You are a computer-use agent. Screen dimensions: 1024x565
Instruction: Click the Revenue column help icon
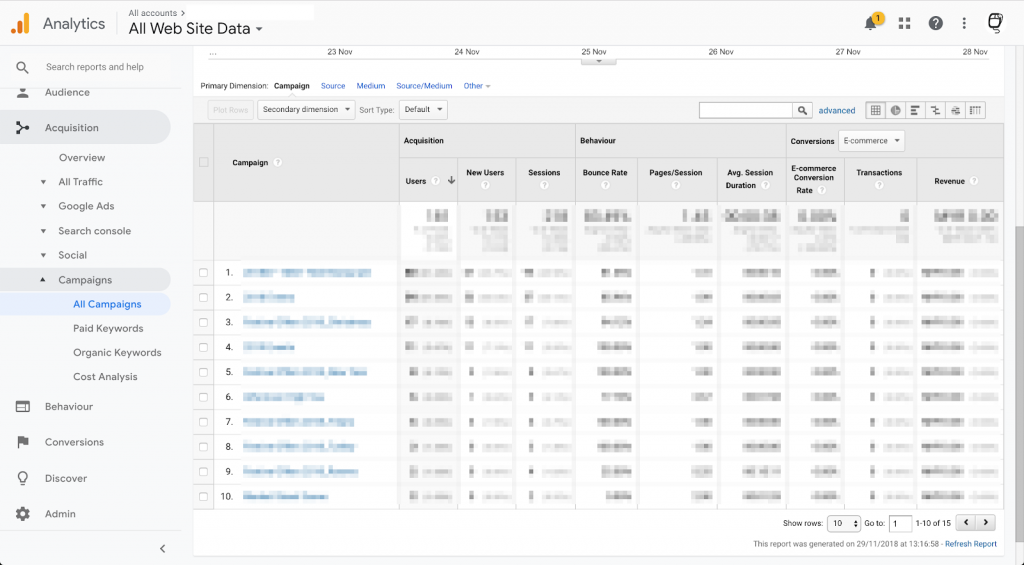pyautogui.click(x=974, y=181)
